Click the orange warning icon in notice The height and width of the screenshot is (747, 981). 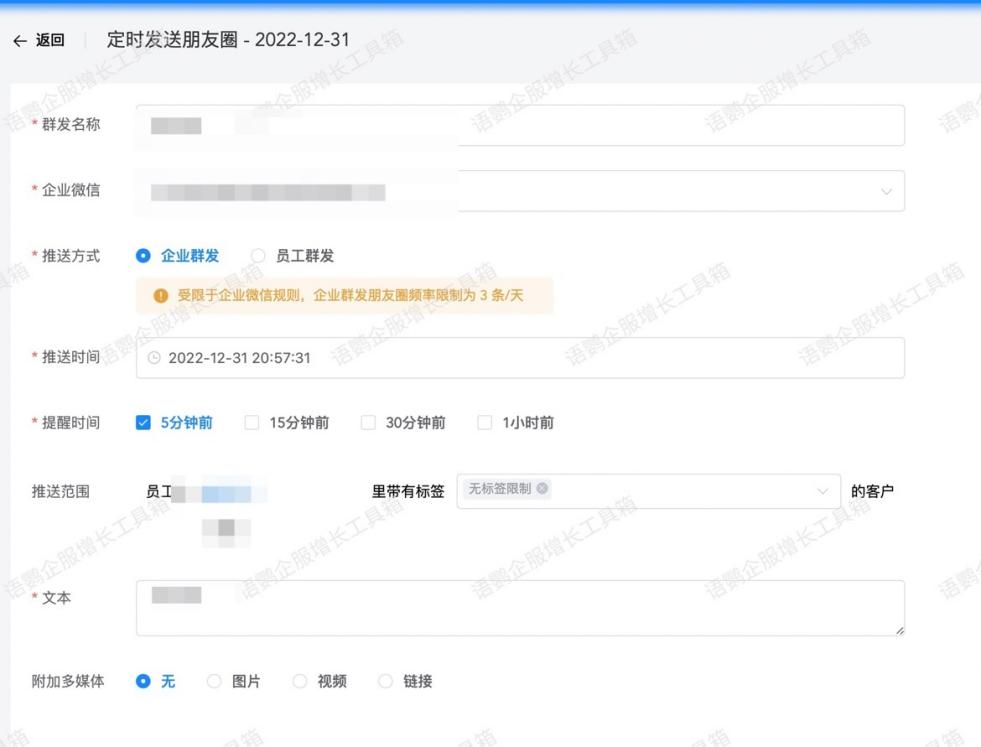point(160,297)
